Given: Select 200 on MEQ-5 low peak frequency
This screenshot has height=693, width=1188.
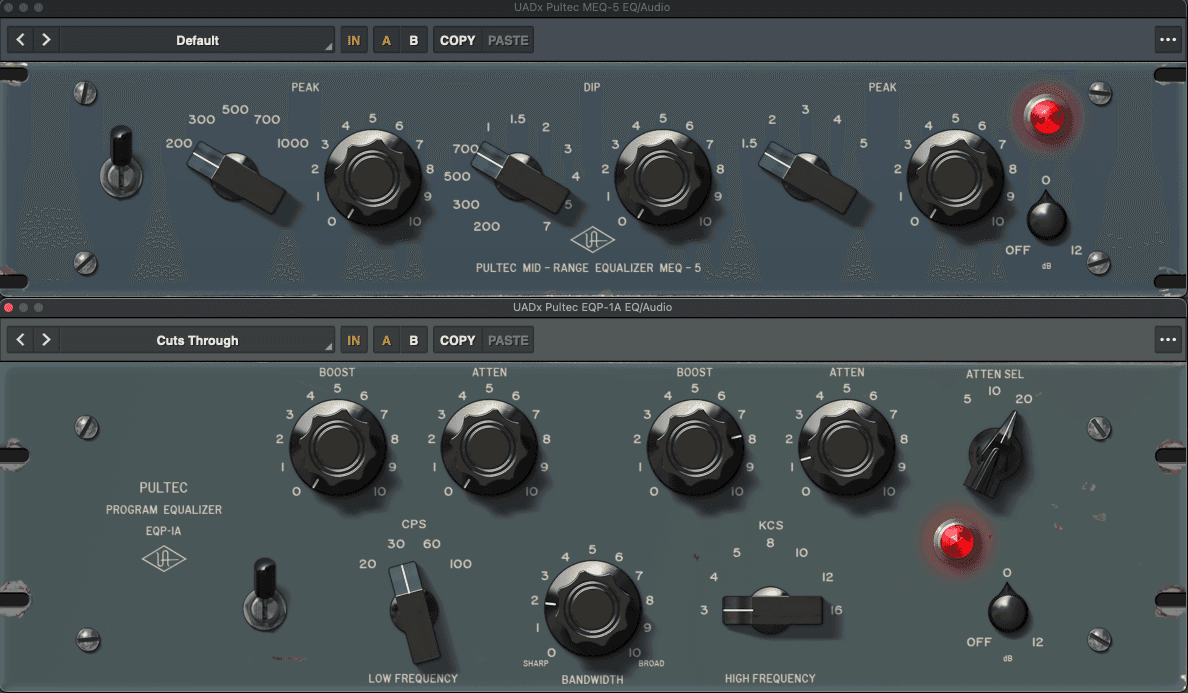Looking at the screenshot, I should pyautogui.click(x=179, y=143).
